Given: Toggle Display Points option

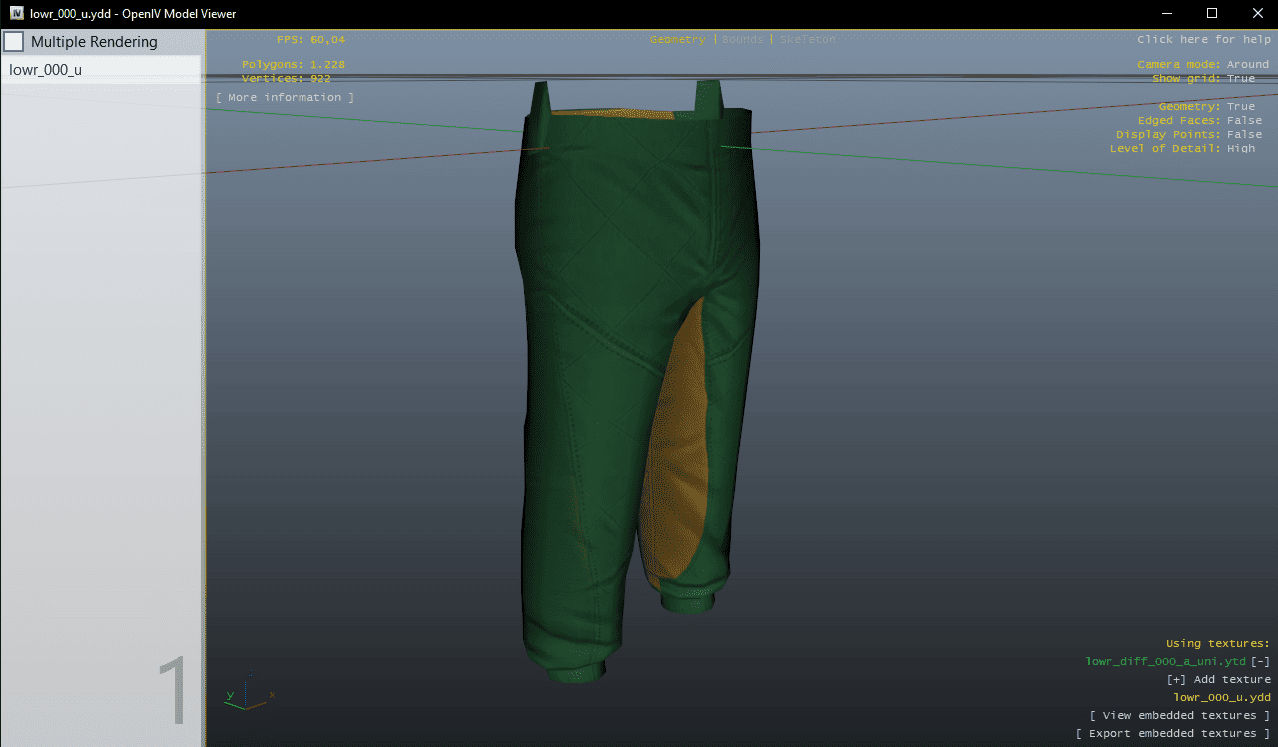Looking at the screenshot, I should [x=1244, y=134].
